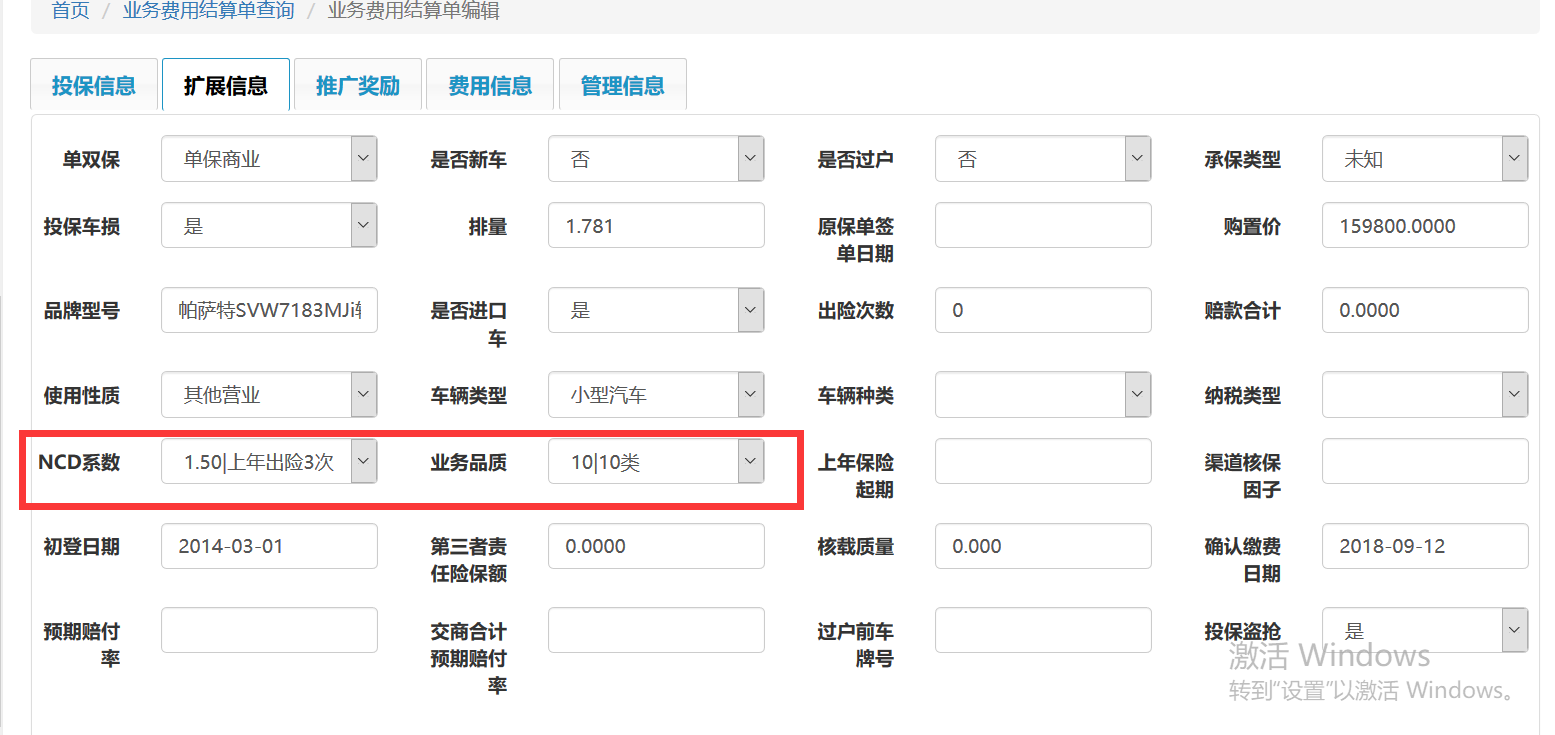Expand the 是否过户 dropdown

(1043, 159)
